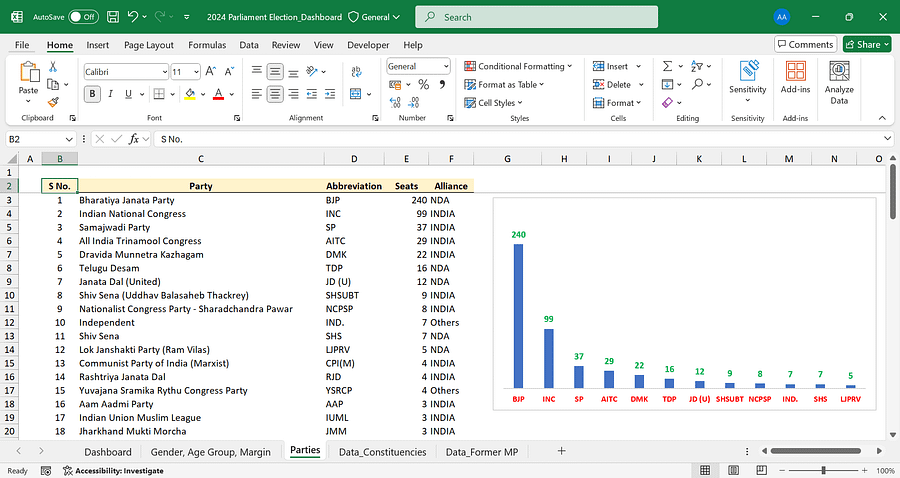This screenshot has width=900, height=478.
Task: Toggle Align Left
Action: [x=257, y=94]
